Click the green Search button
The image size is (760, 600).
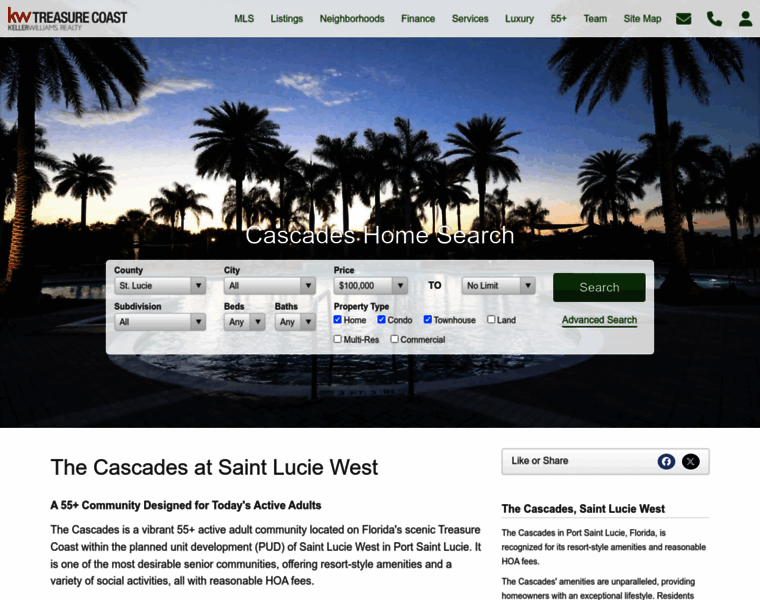pos(599,287)
